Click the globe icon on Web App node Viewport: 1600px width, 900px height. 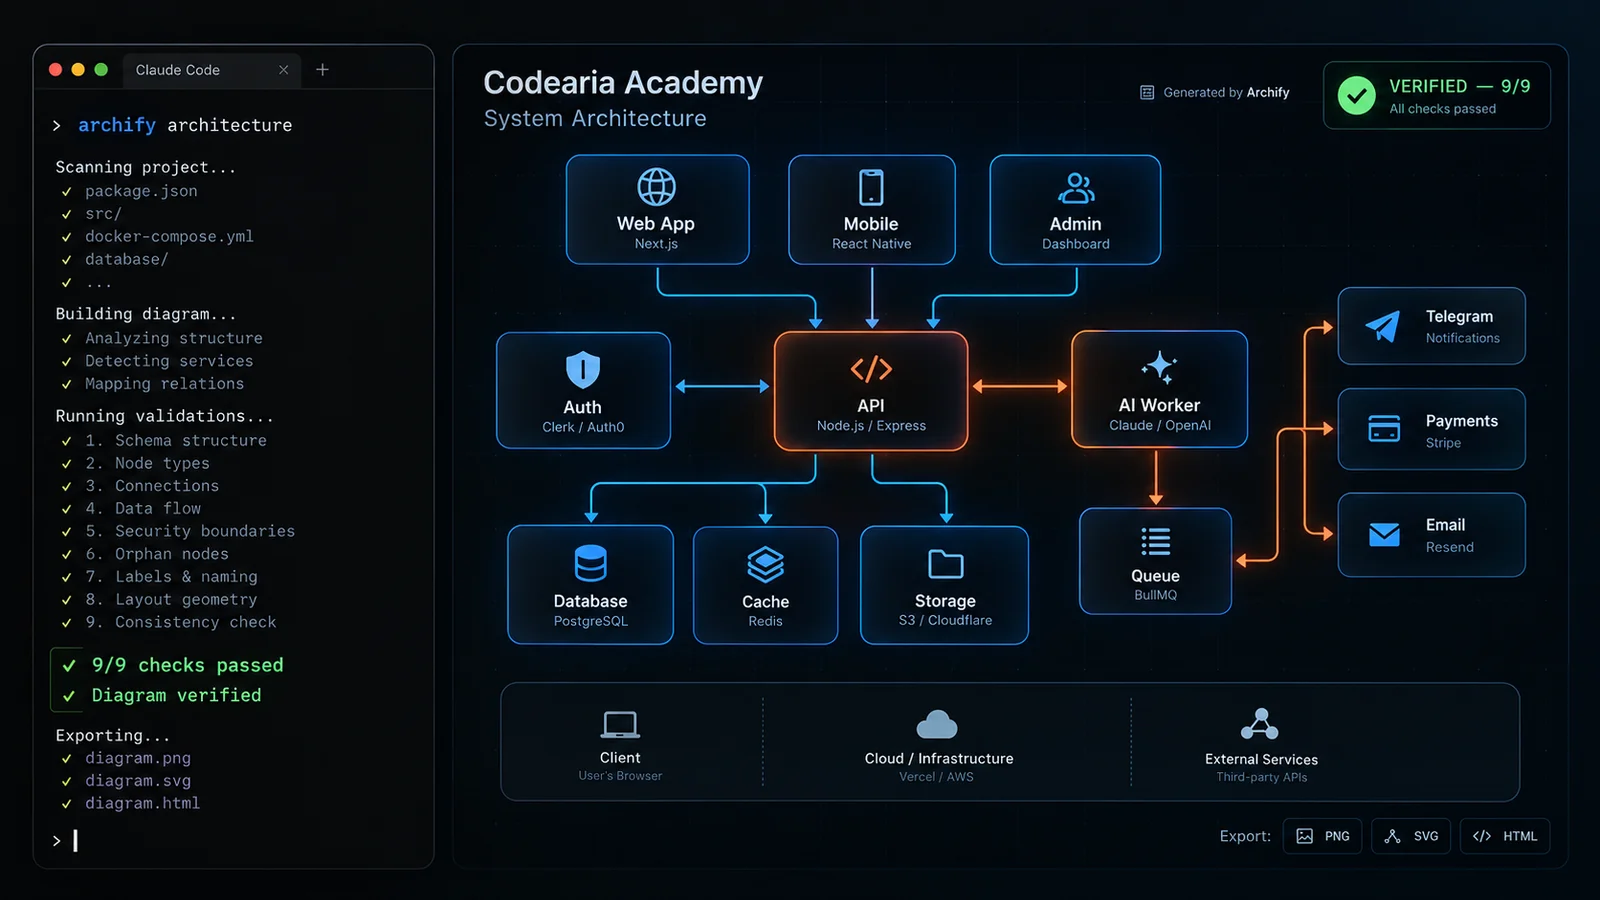tap(657, 187)
